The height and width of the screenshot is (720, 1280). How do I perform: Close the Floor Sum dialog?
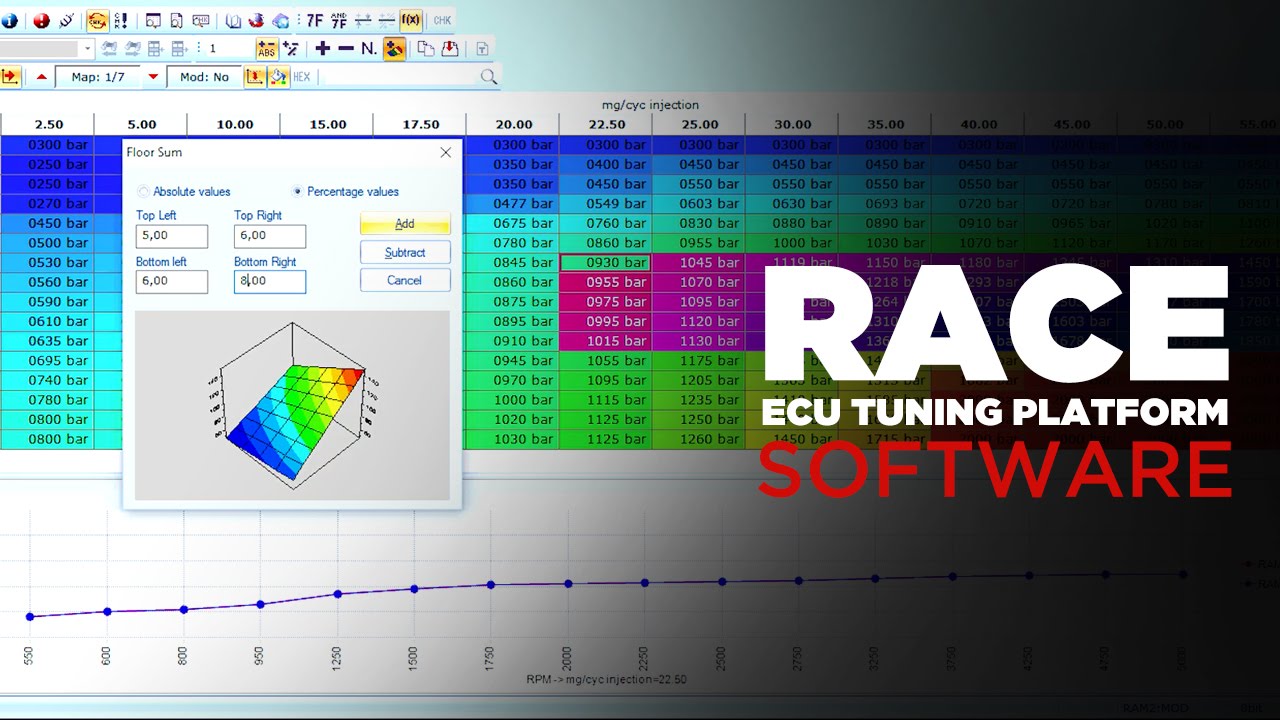(x=446, y=152)
